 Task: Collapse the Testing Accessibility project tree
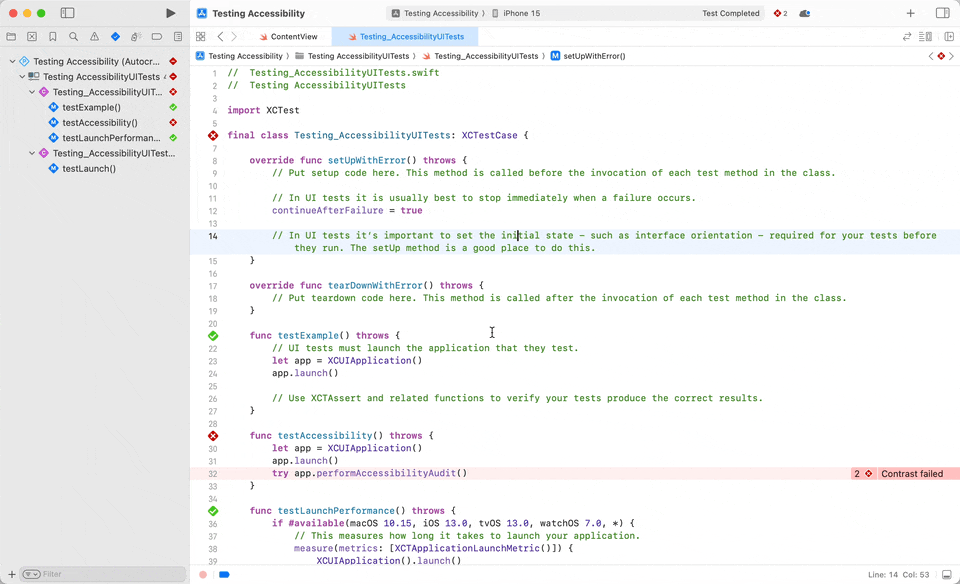point(12,61)
